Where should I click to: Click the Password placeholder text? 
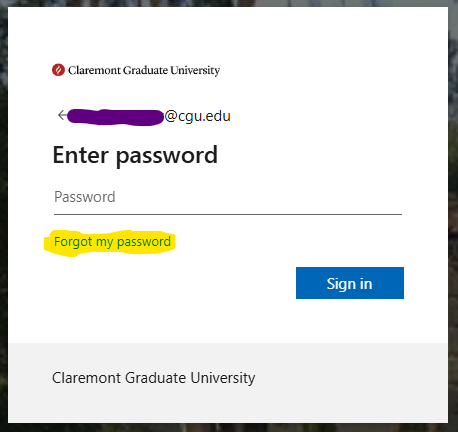pyautogui.click(x=85, y=197)
